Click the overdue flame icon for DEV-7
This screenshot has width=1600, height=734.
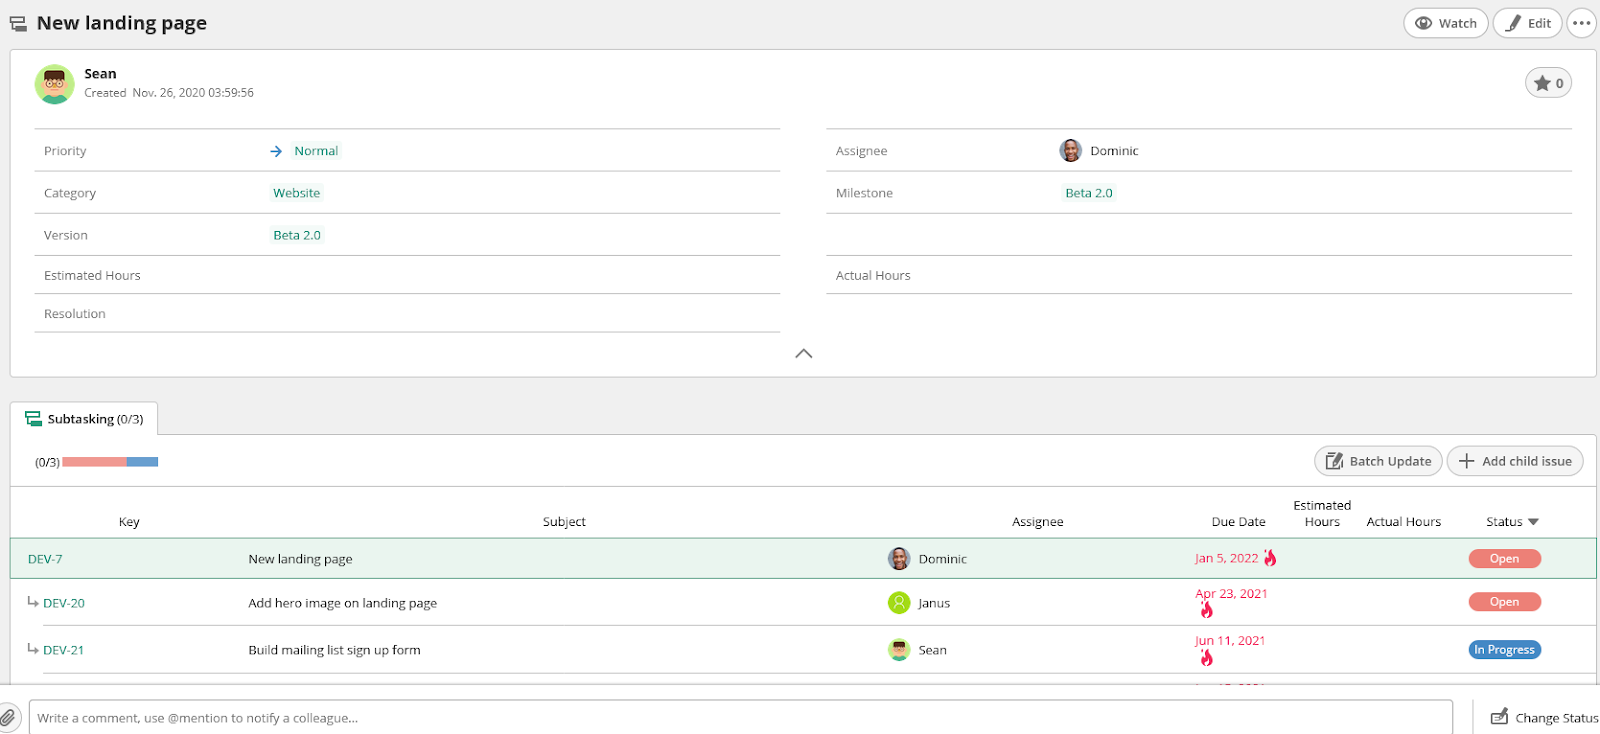tap(1270, 558)
